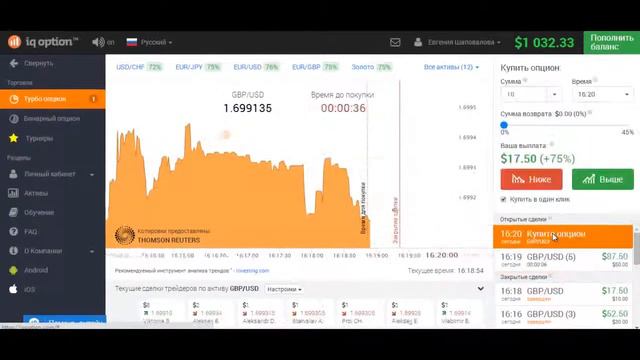Open the Настройки dropdown
640x360 pixels.
[284, 289]
